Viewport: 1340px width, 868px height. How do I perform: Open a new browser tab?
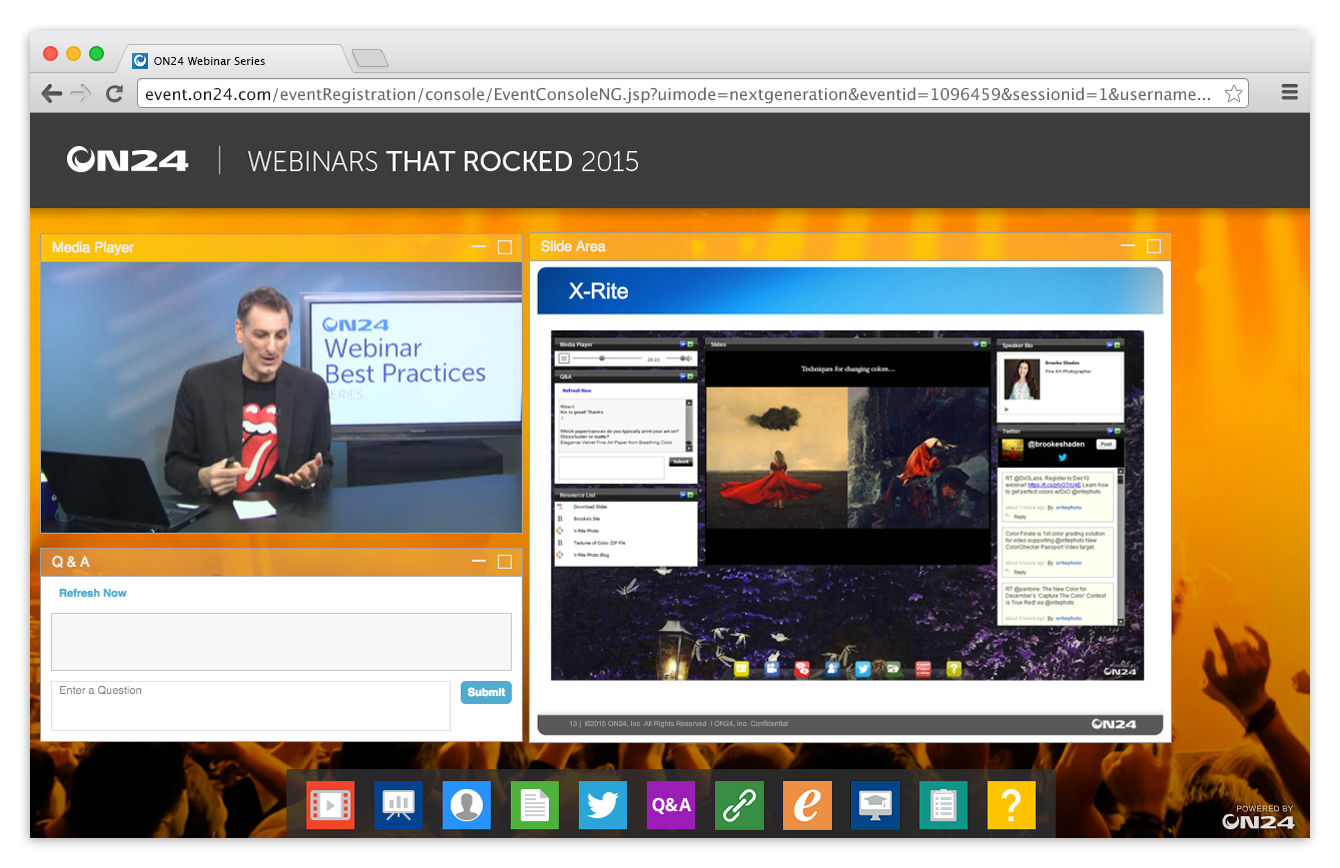(370, 59)
